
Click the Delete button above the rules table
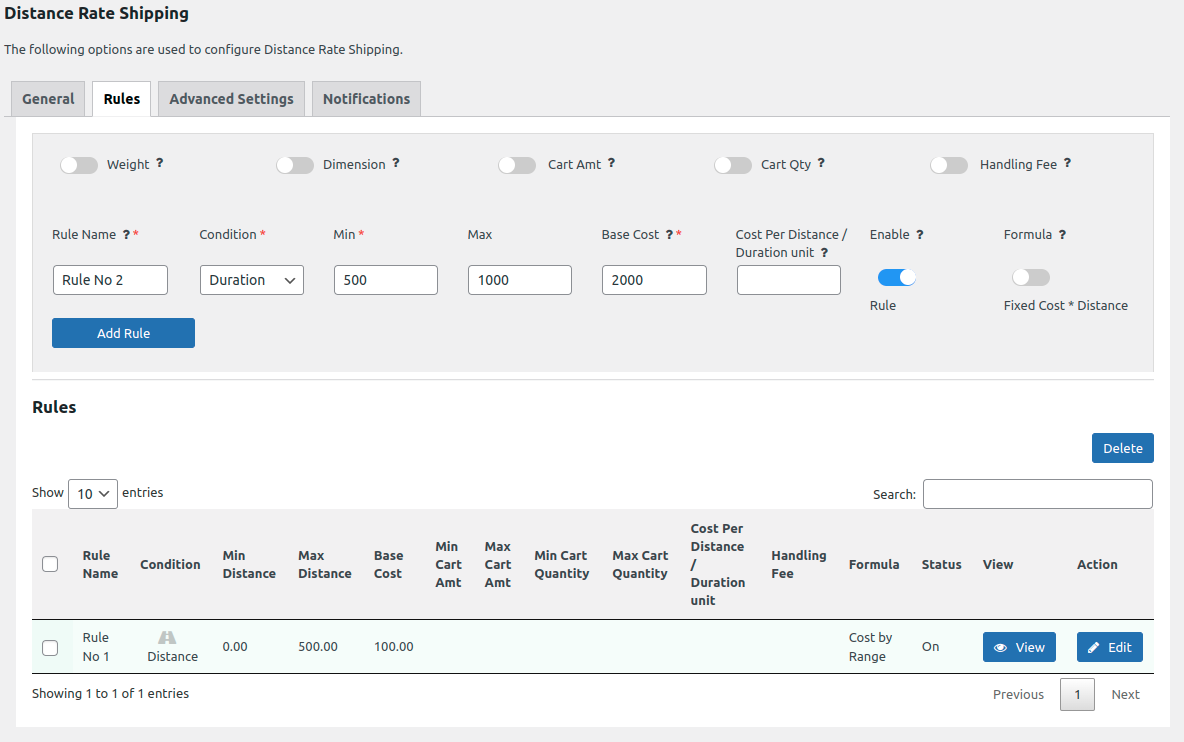(1122, 447)
